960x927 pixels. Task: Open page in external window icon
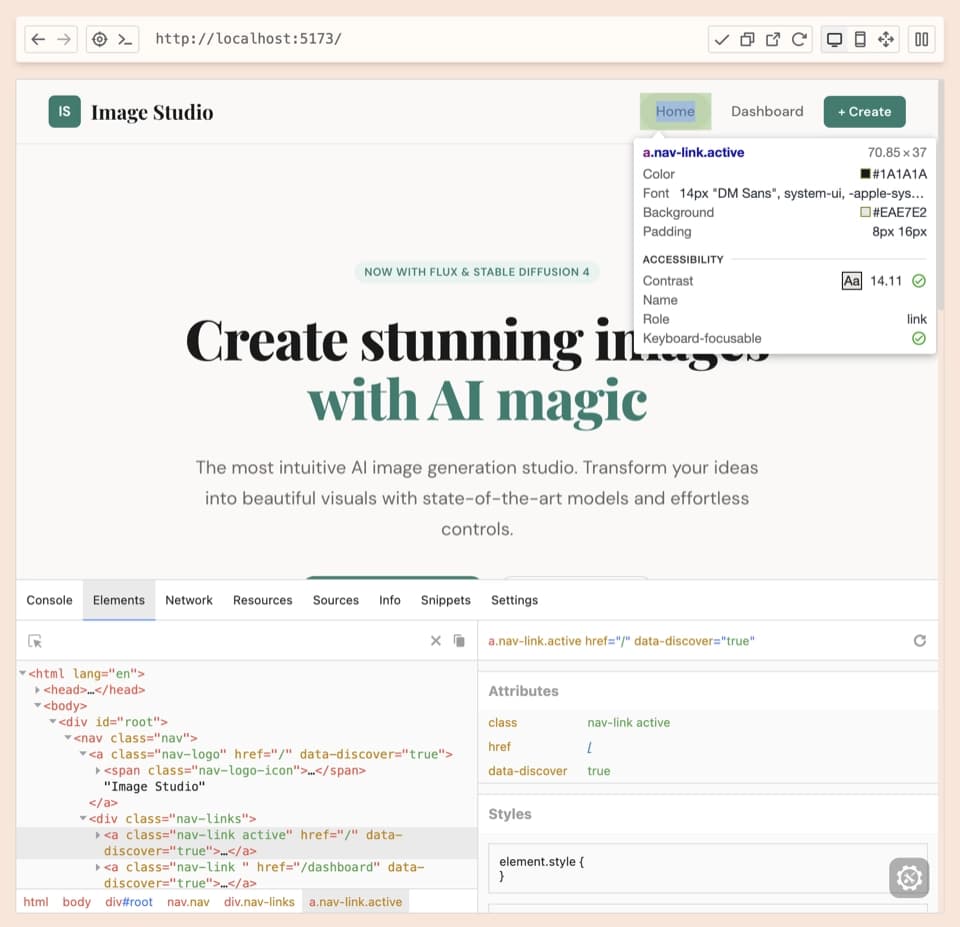click(x=772, y=39)
